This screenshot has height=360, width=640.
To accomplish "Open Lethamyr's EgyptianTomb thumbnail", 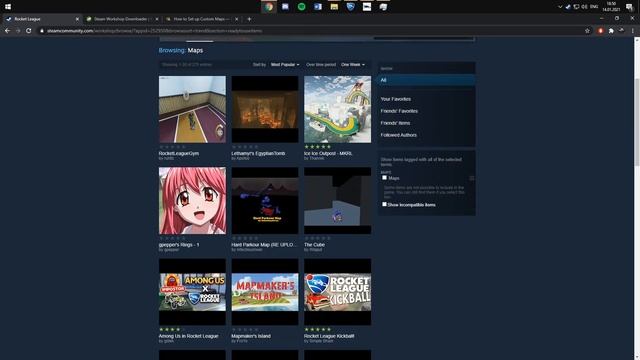I will click(265, 109).
